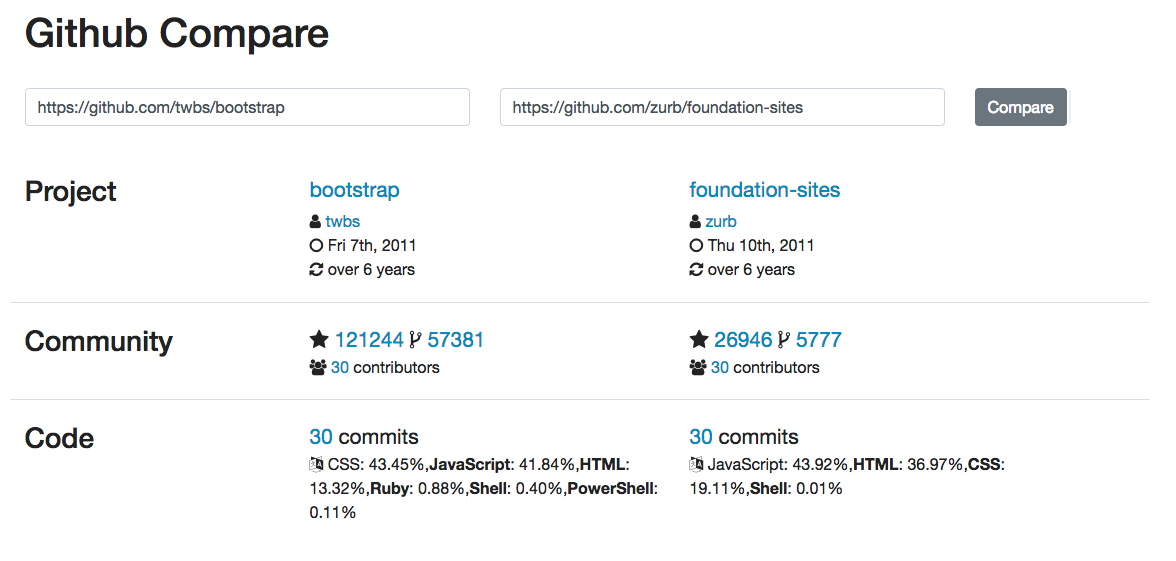Click the circle icon beside Thu 10th, 2011

click(696, 245)
